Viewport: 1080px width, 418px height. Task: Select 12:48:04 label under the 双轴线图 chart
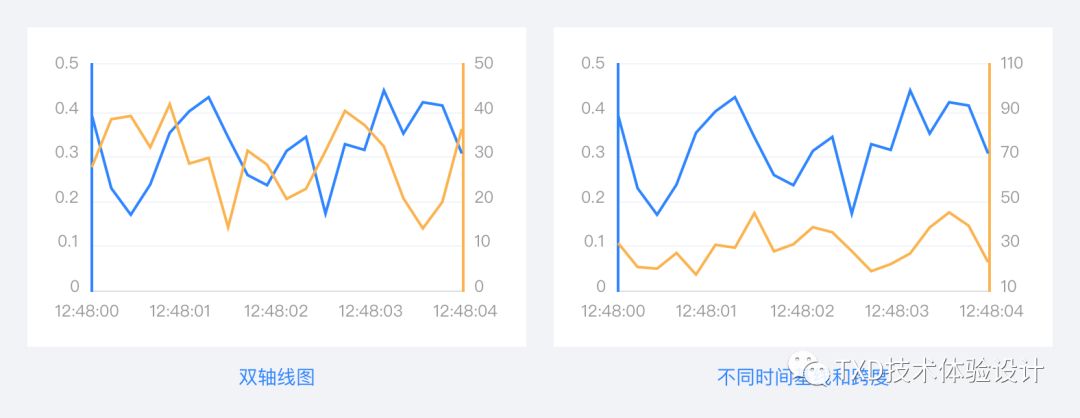(465, 311)
